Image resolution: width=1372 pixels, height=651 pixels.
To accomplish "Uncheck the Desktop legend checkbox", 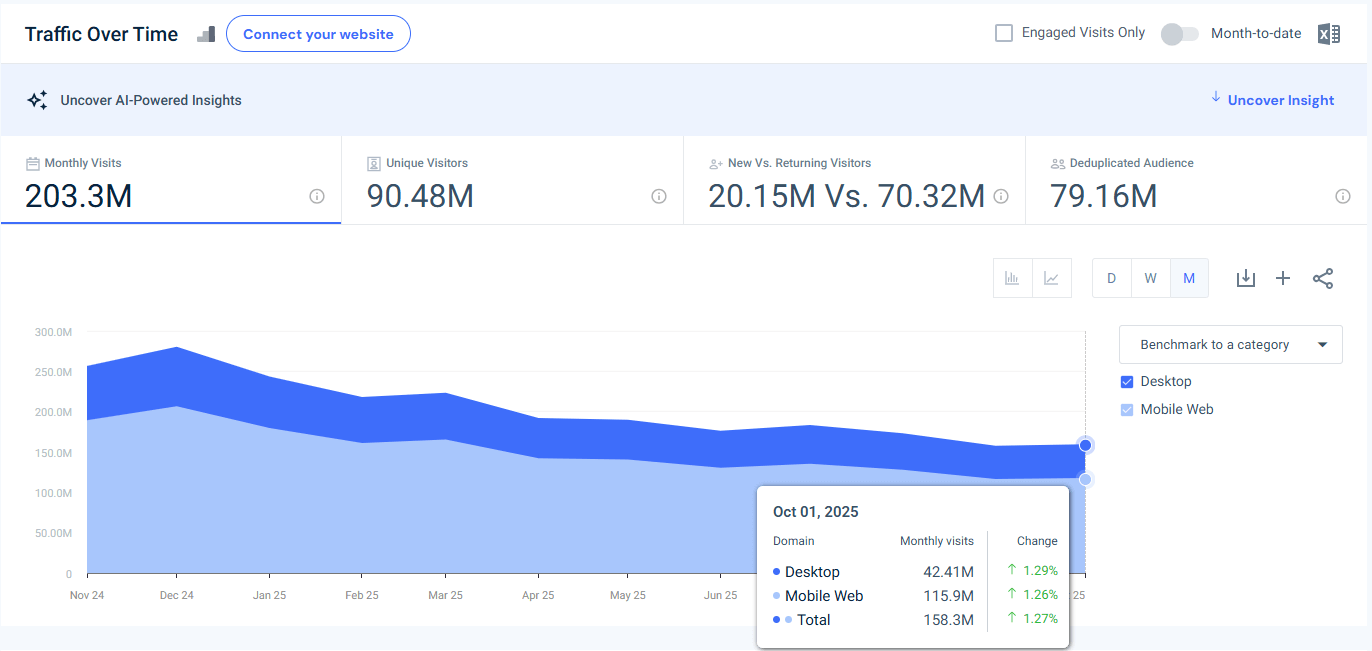I will coord(1128,381).
